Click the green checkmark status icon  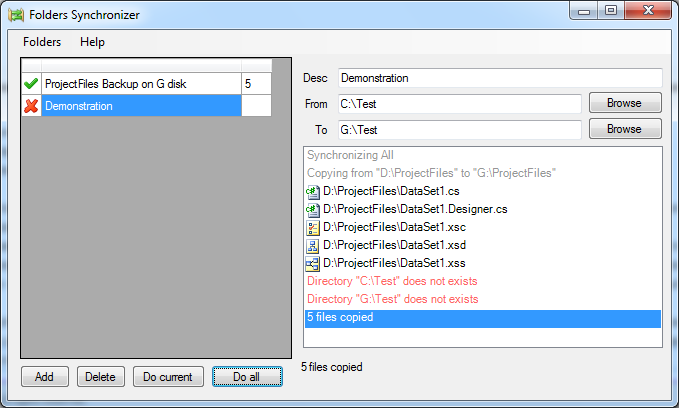pyautogui.click(x=31, y=85)
